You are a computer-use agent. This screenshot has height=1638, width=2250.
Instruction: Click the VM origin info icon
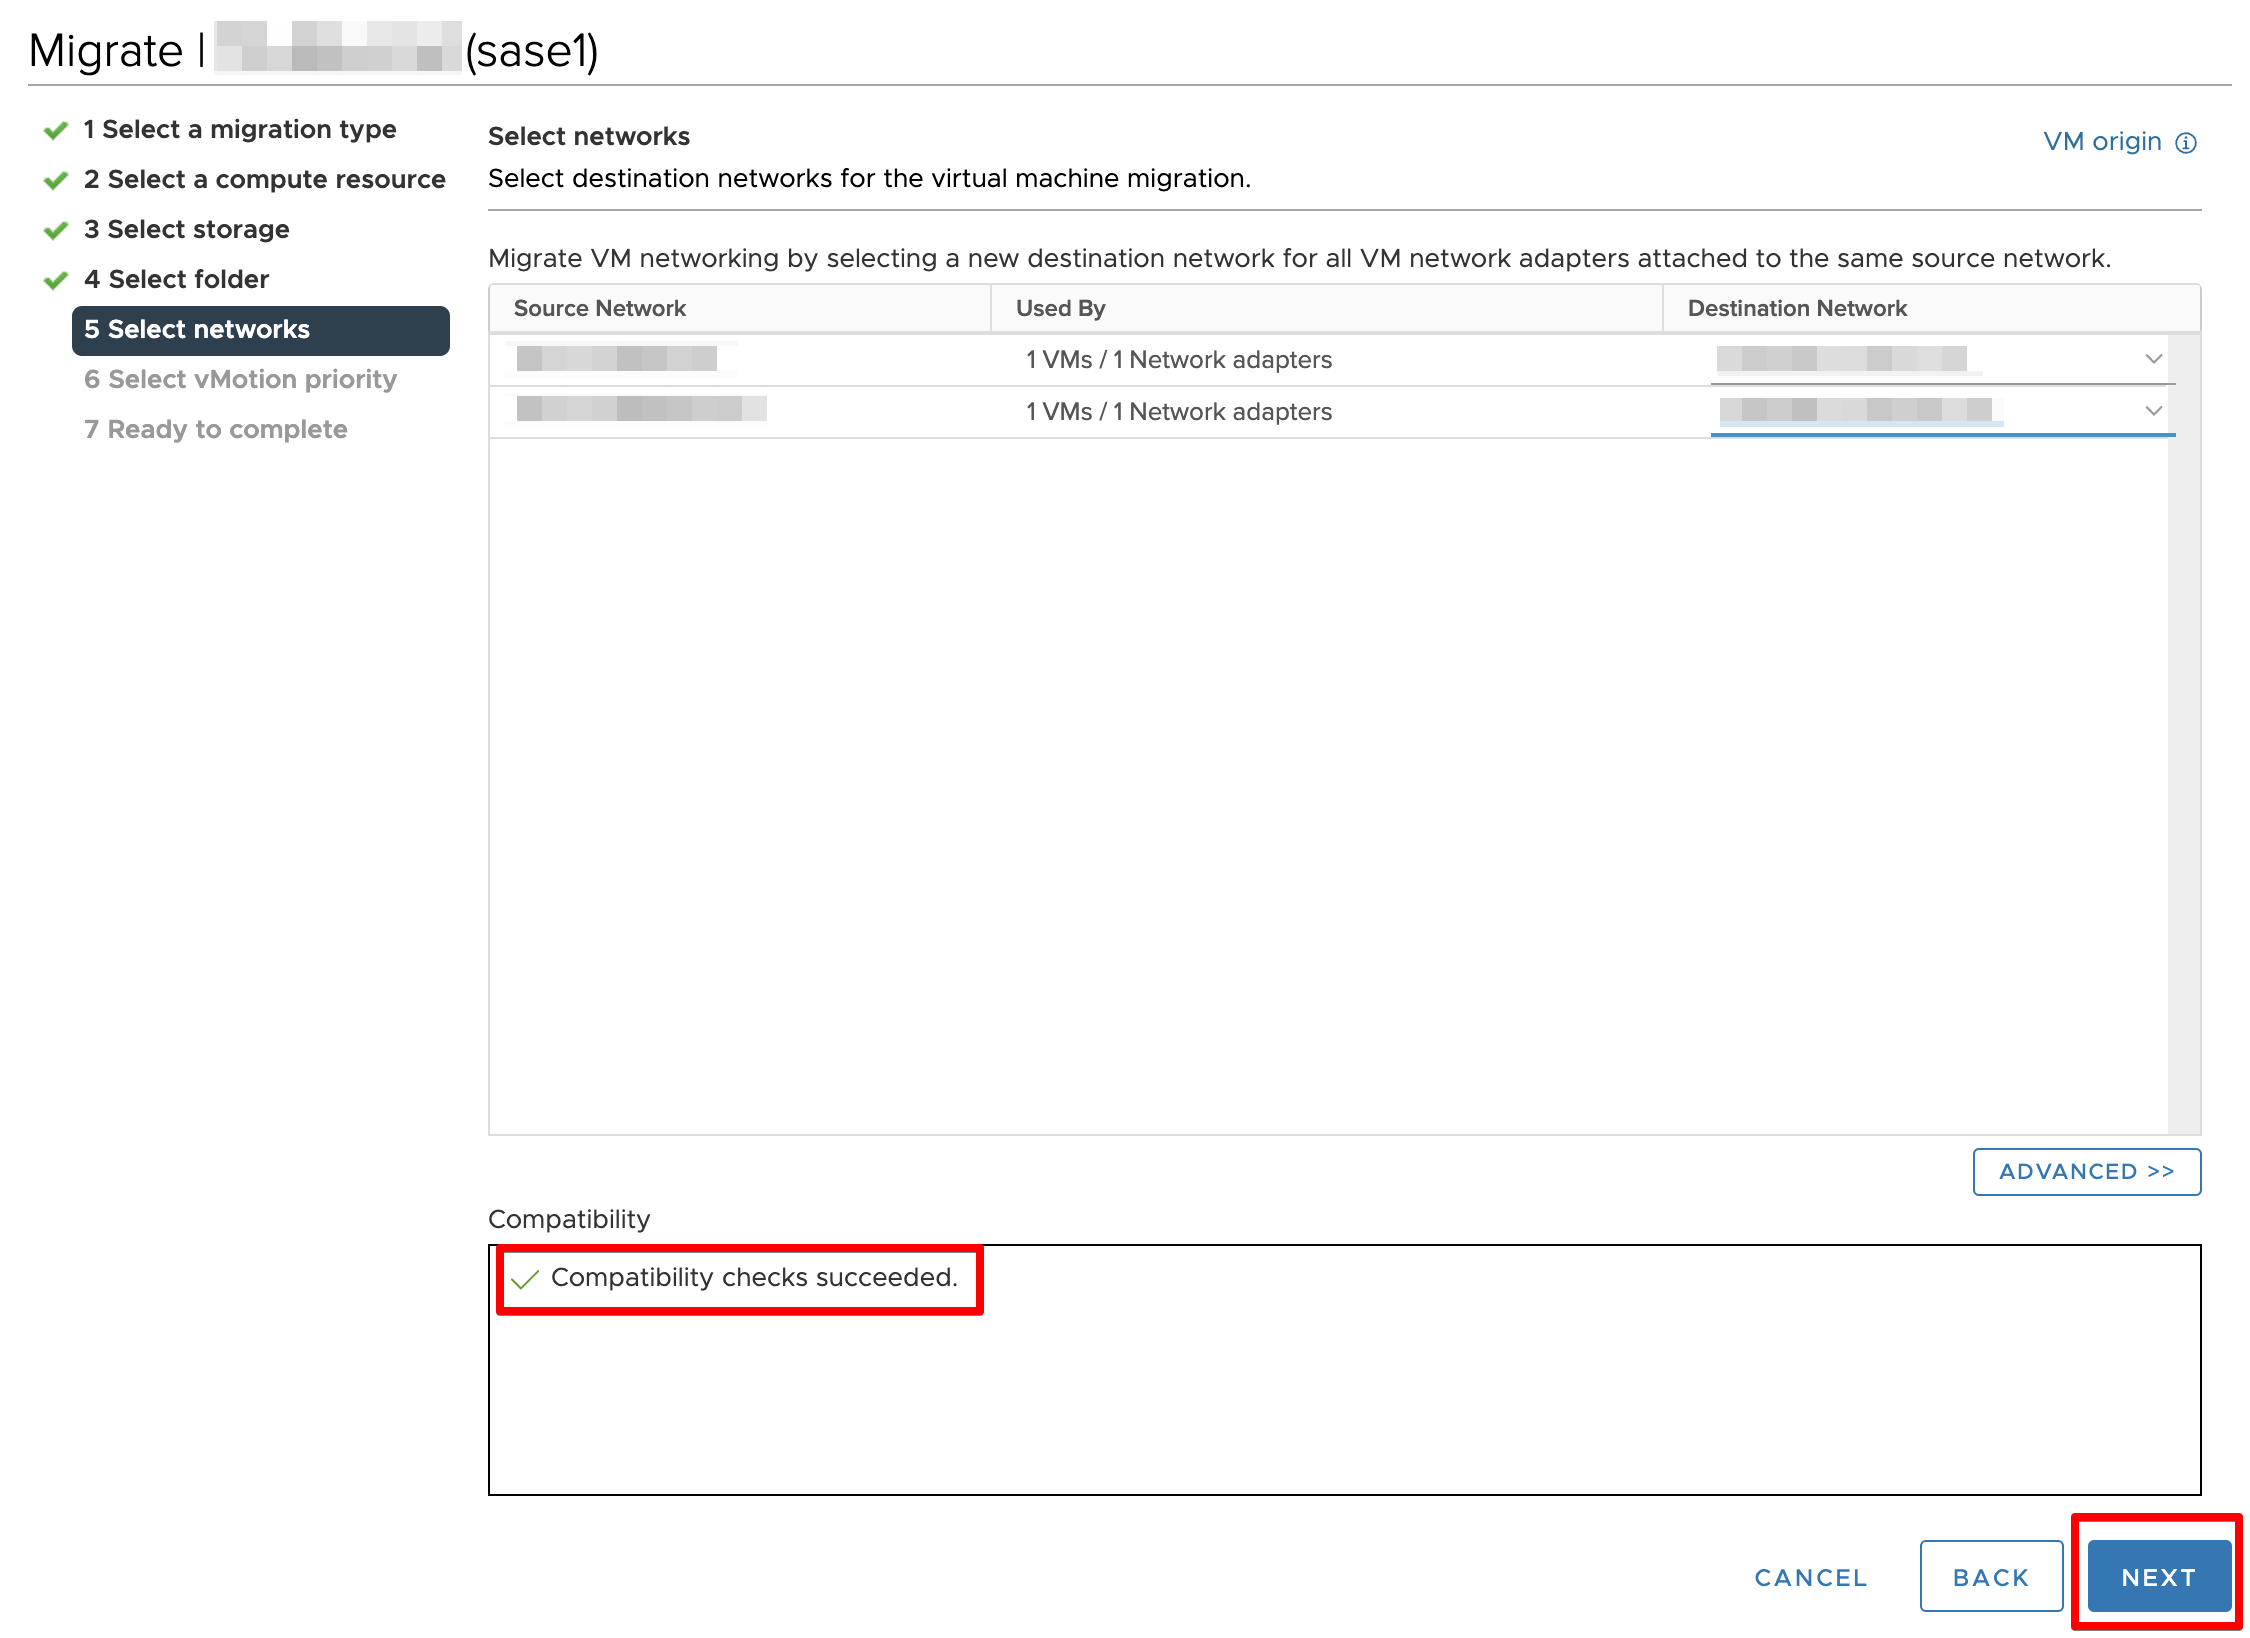[x=2186, y=143]
